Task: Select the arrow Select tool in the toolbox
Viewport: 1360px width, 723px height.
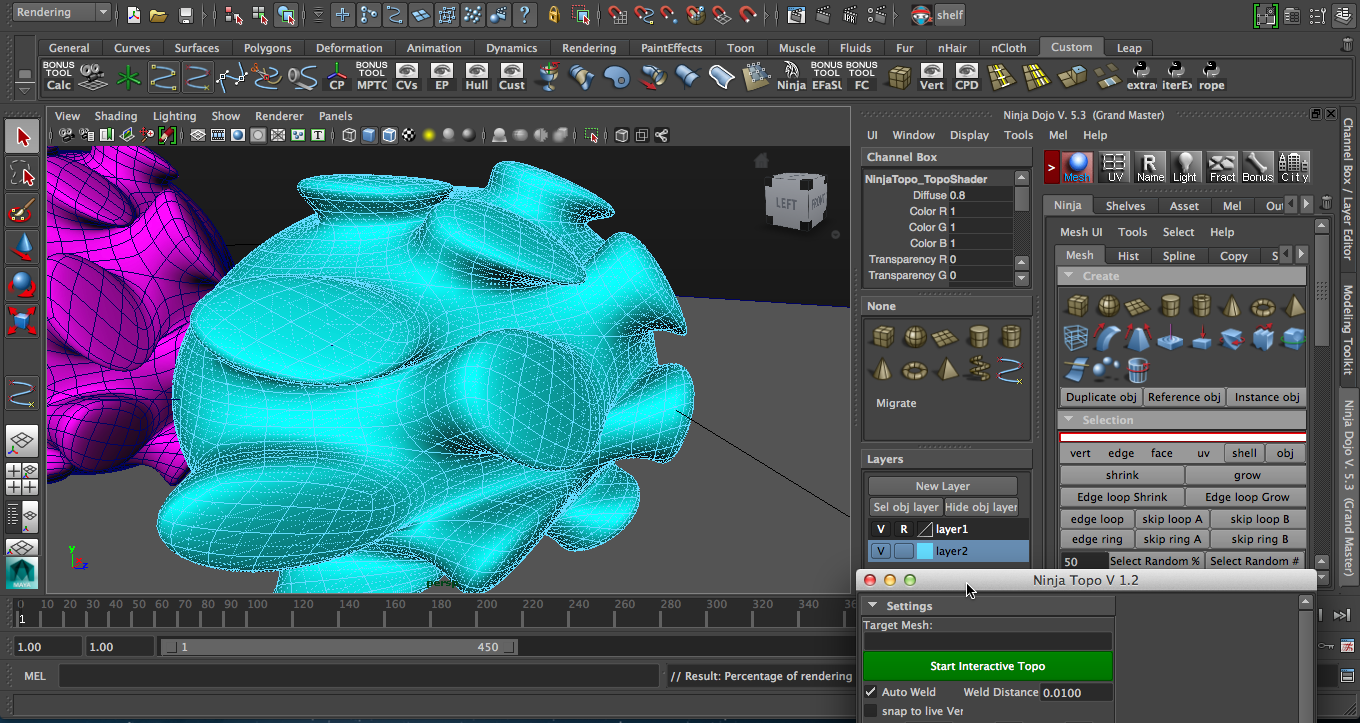Action: pos(23,137)
